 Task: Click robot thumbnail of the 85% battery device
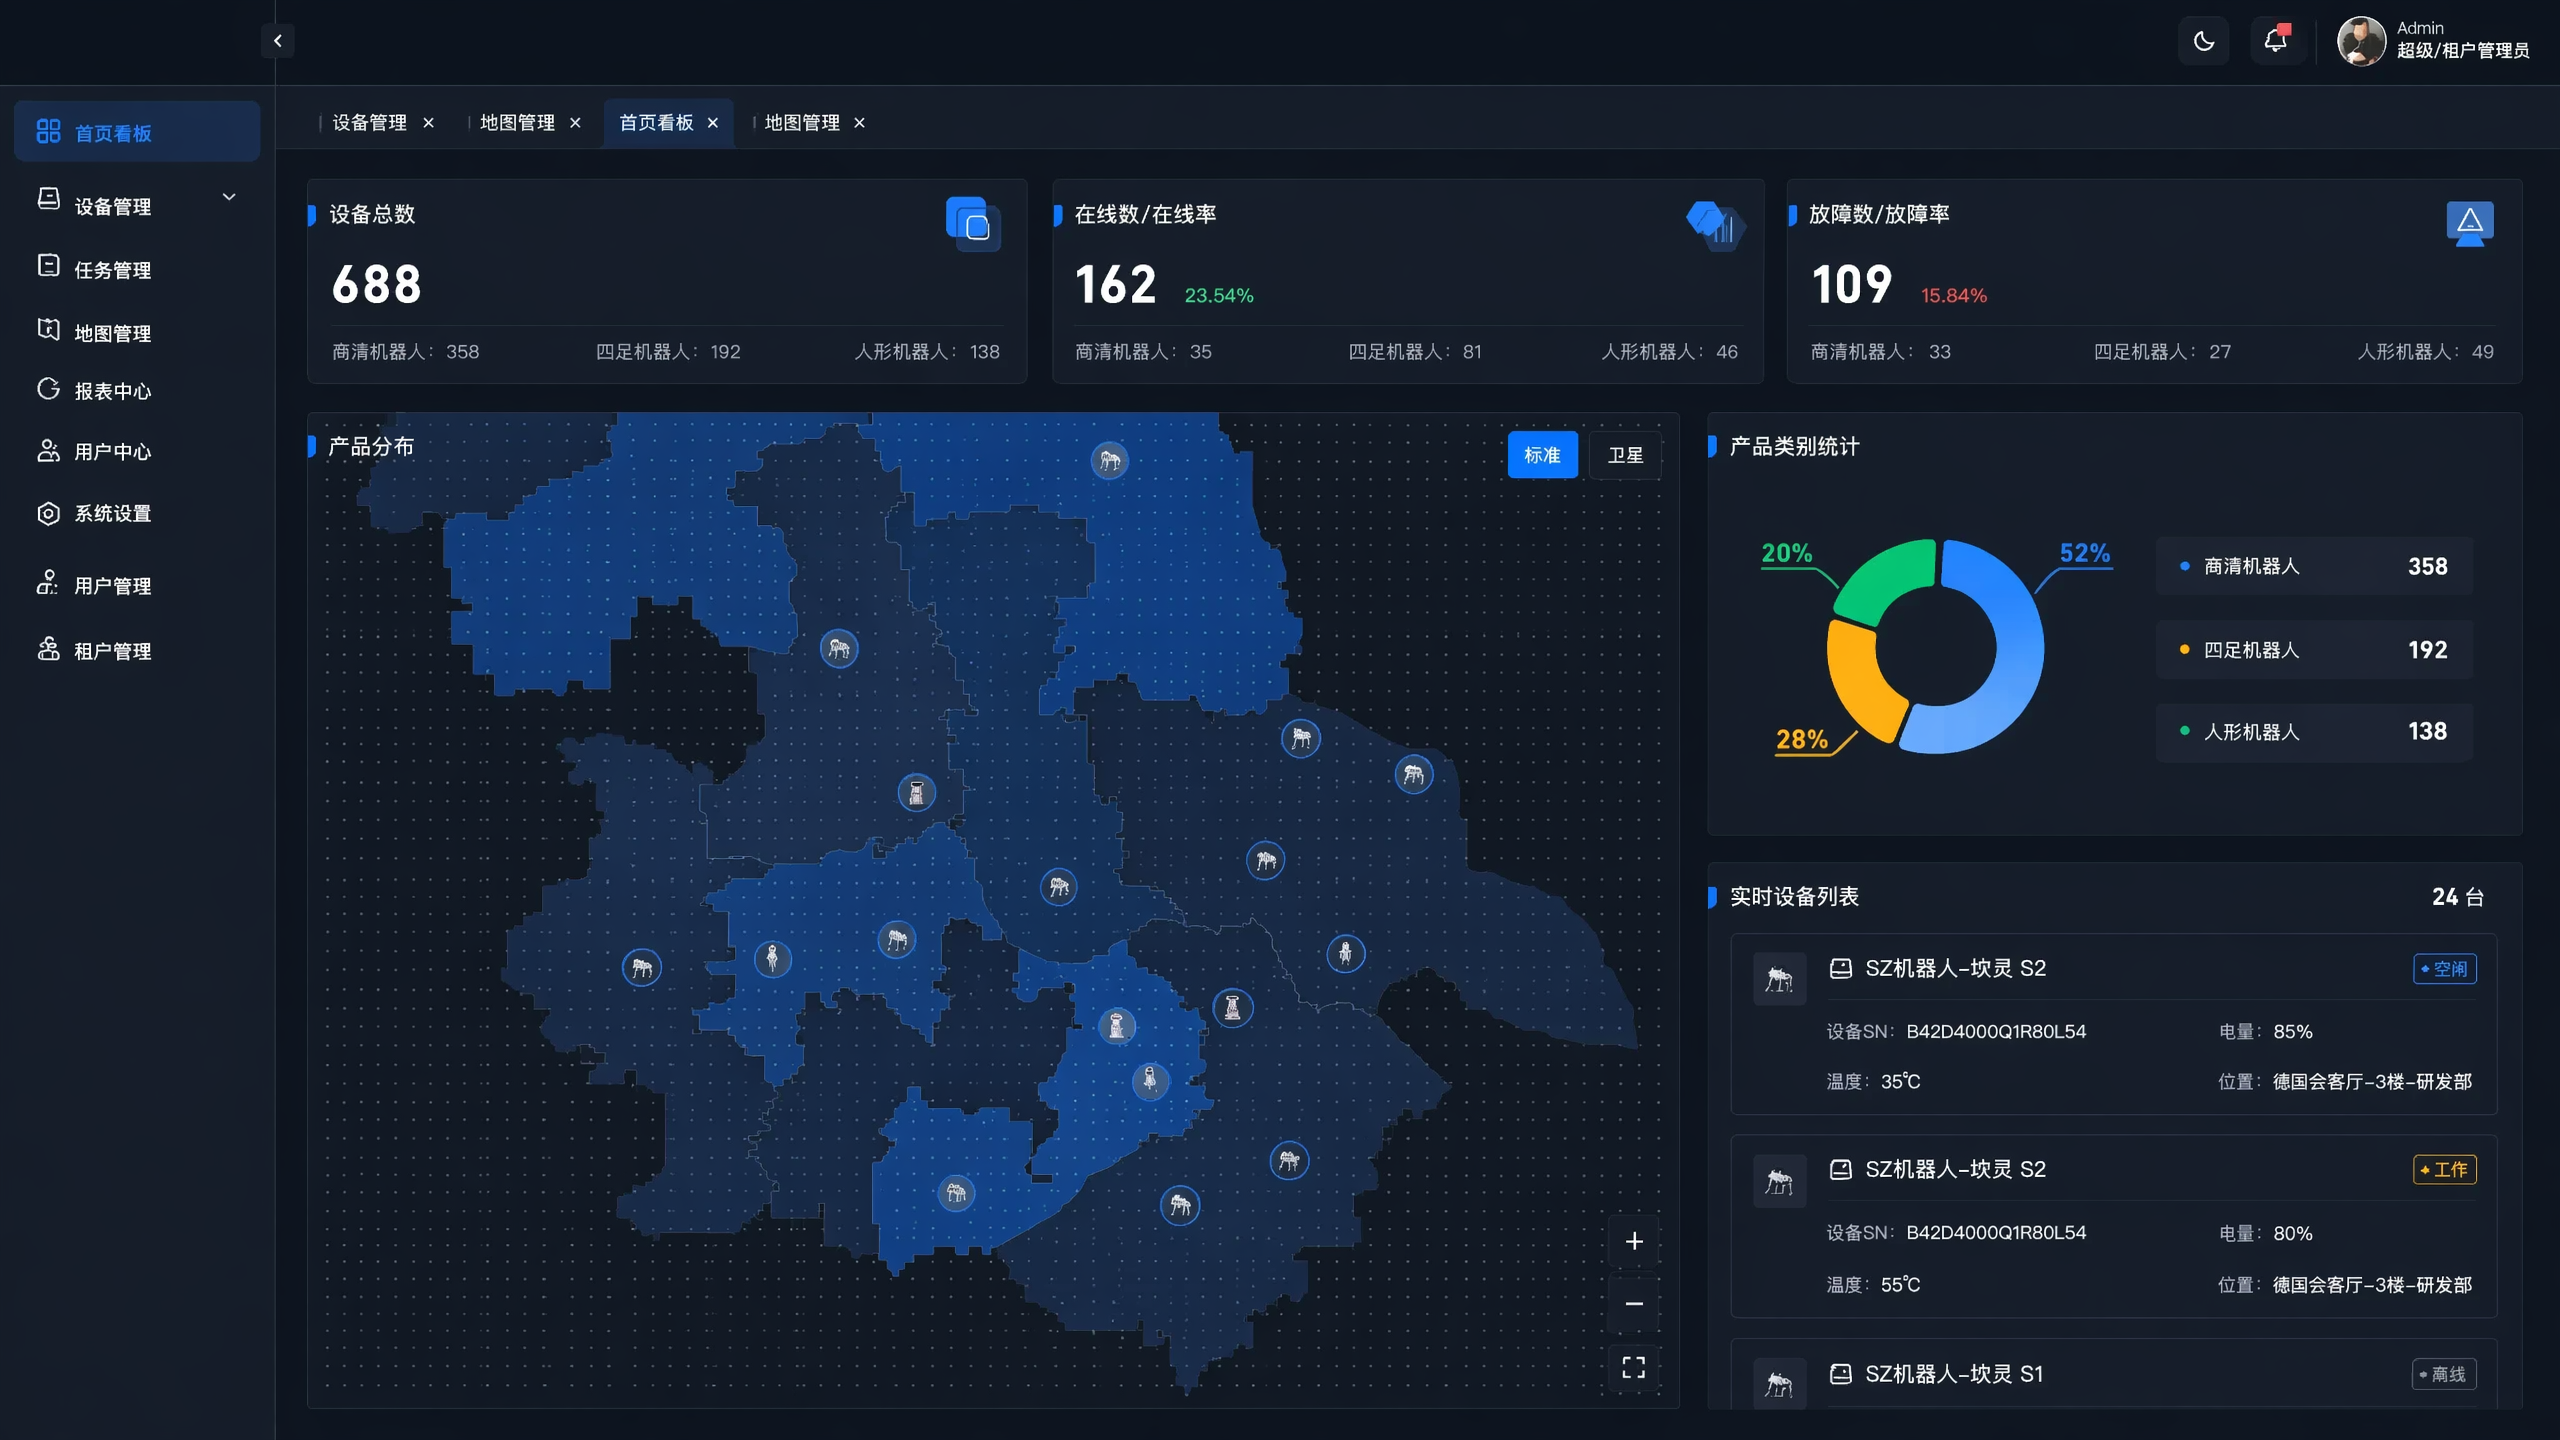click(1780, 978)
